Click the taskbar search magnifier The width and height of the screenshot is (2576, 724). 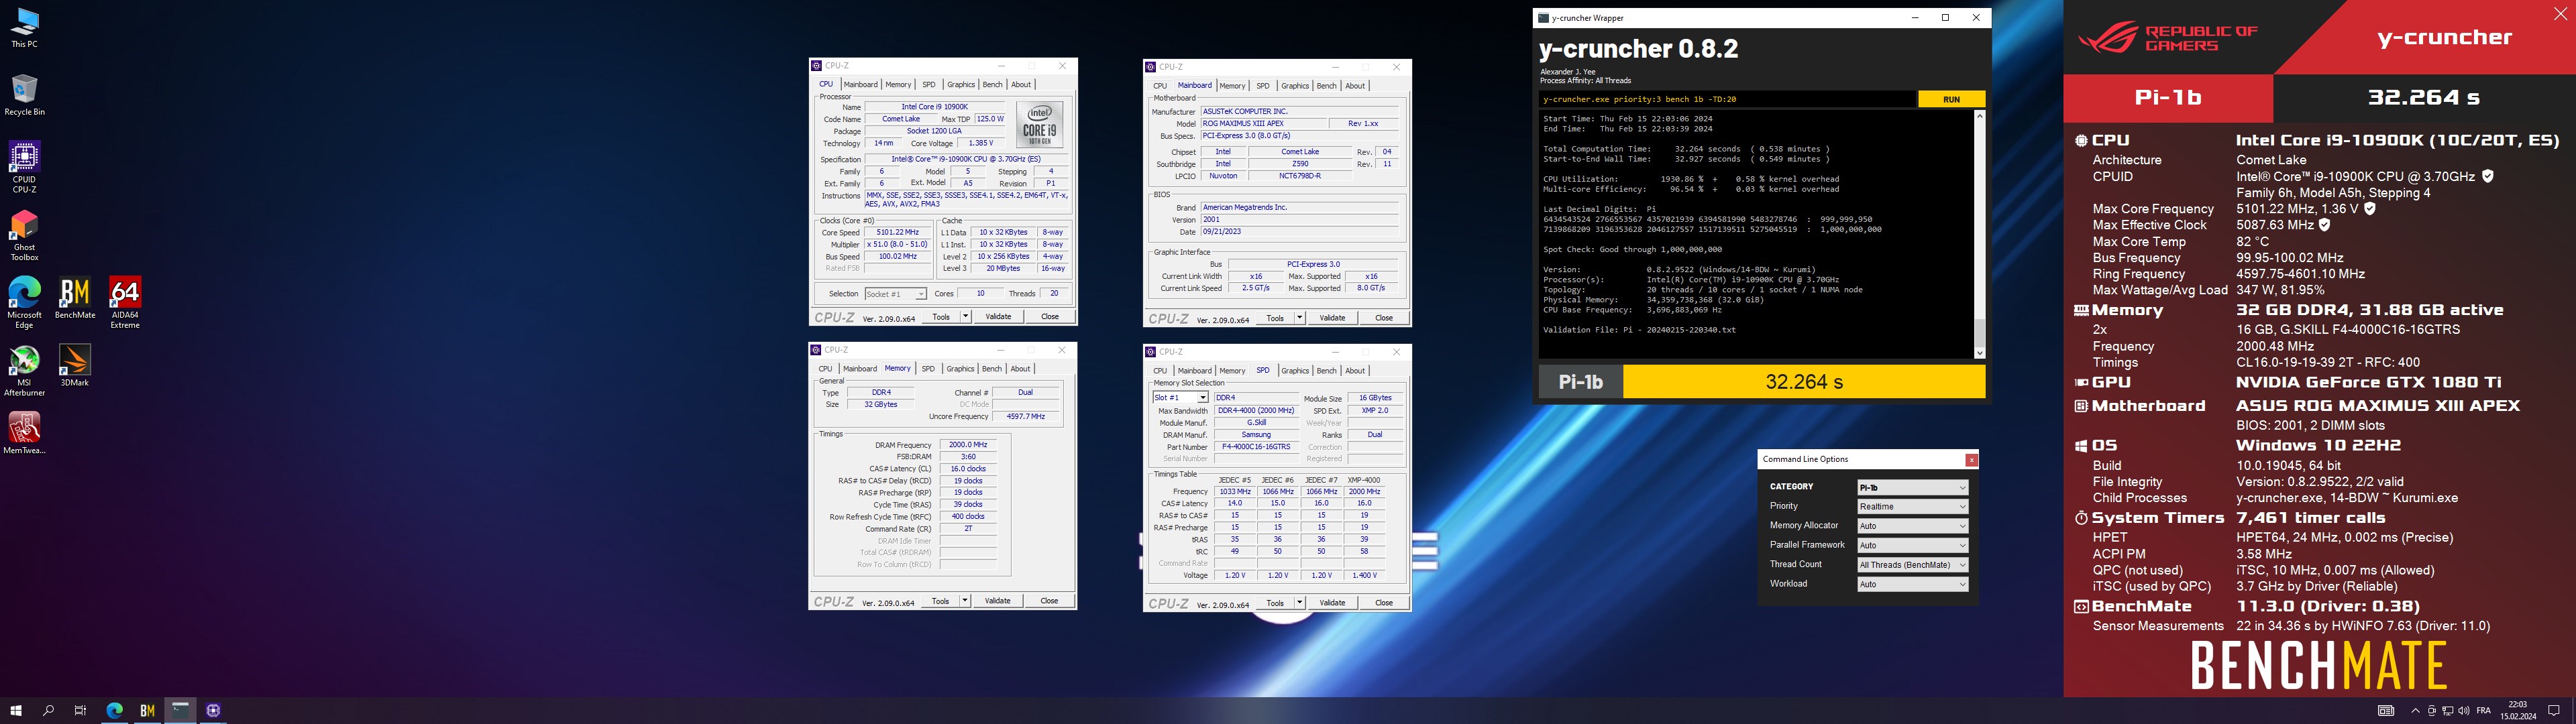coord(48,710)
